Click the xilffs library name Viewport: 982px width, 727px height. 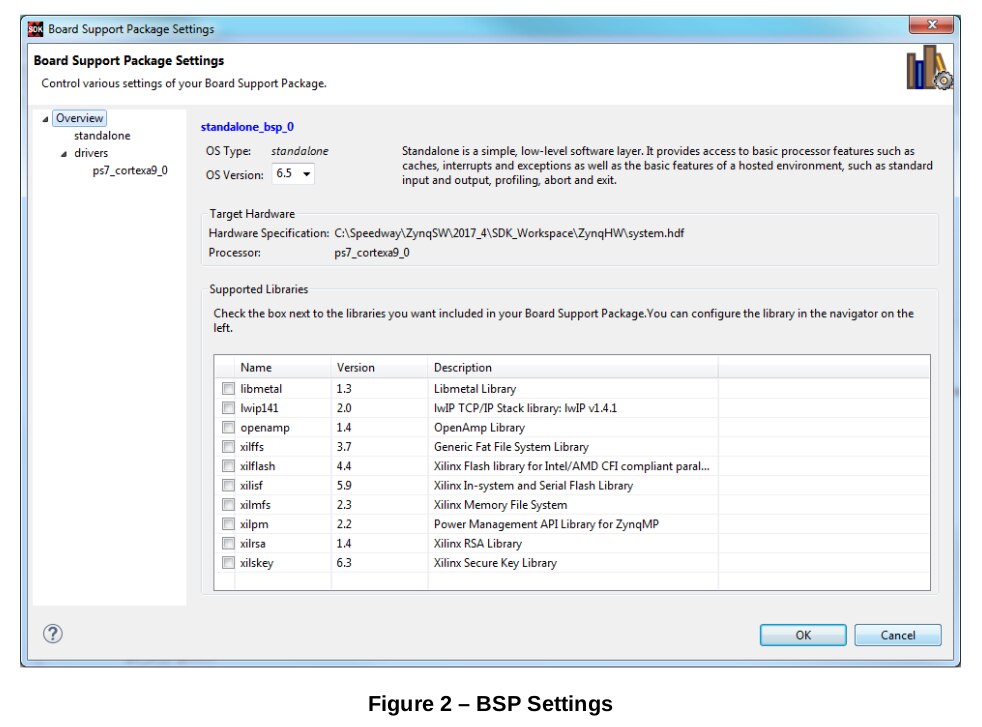tap(252, 447)
